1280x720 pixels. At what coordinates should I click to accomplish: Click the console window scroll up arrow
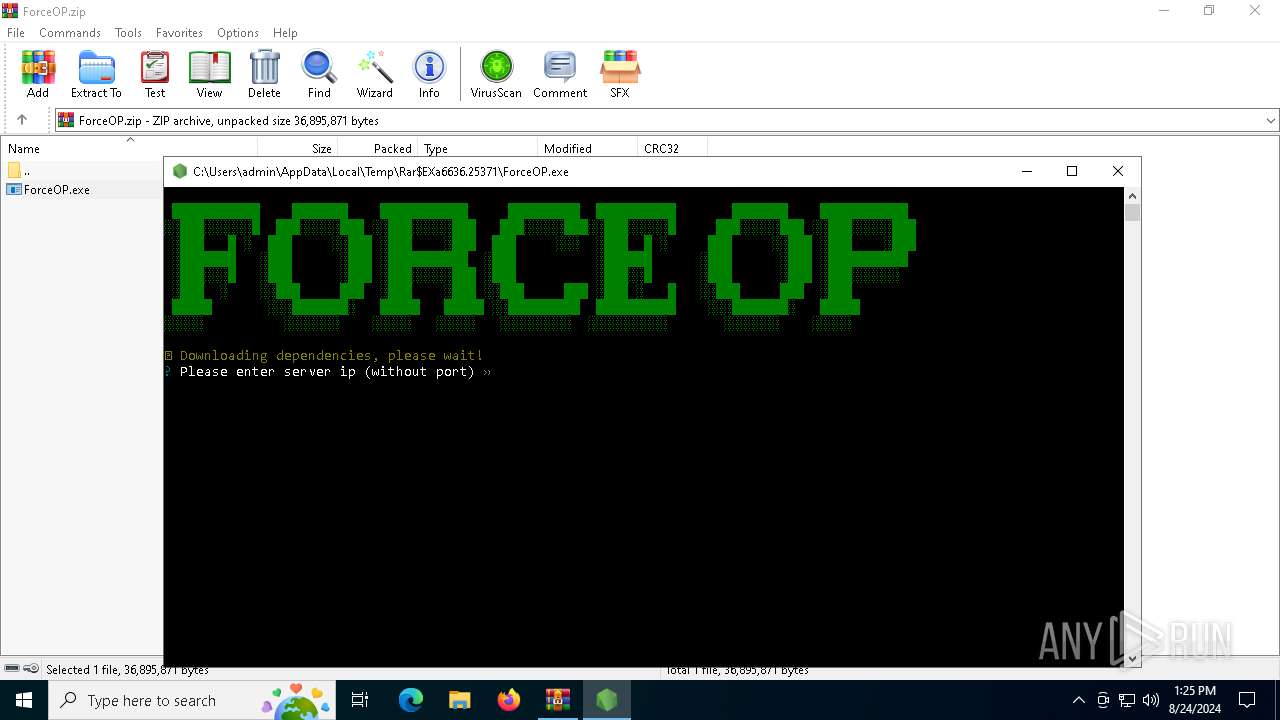1132,196
